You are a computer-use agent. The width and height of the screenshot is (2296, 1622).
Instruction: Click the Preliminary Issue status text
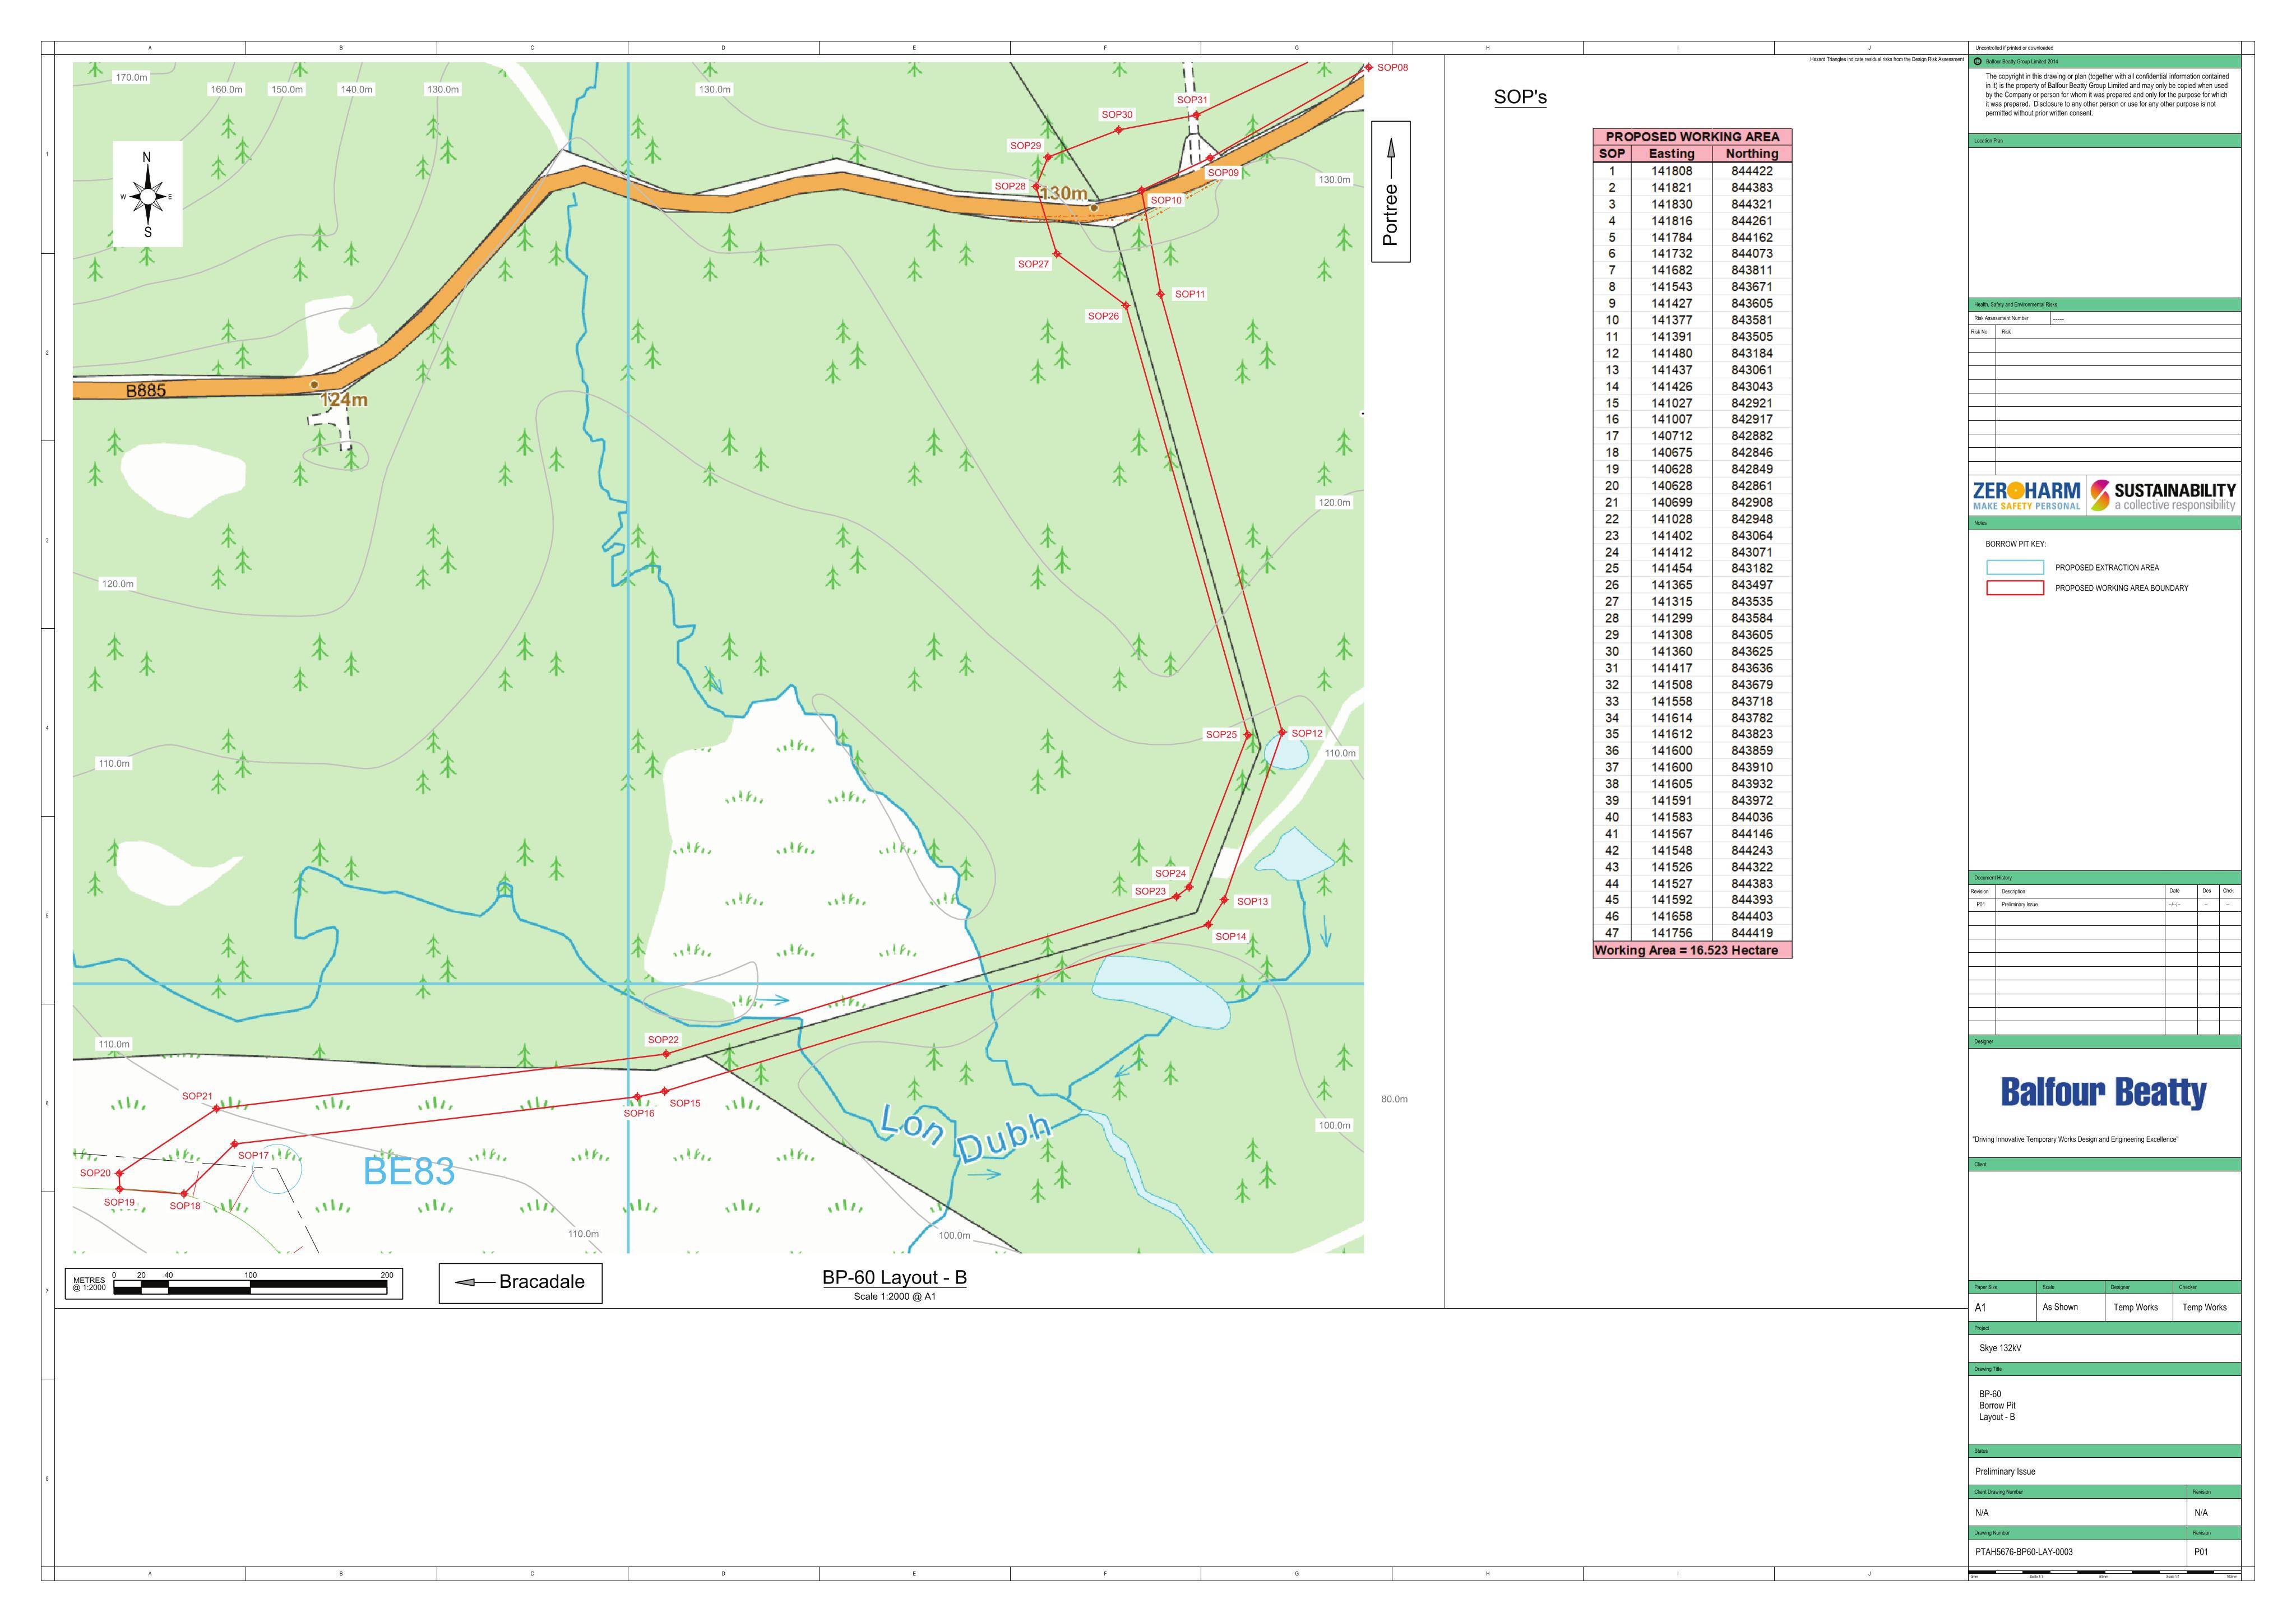point(2005,1472)
